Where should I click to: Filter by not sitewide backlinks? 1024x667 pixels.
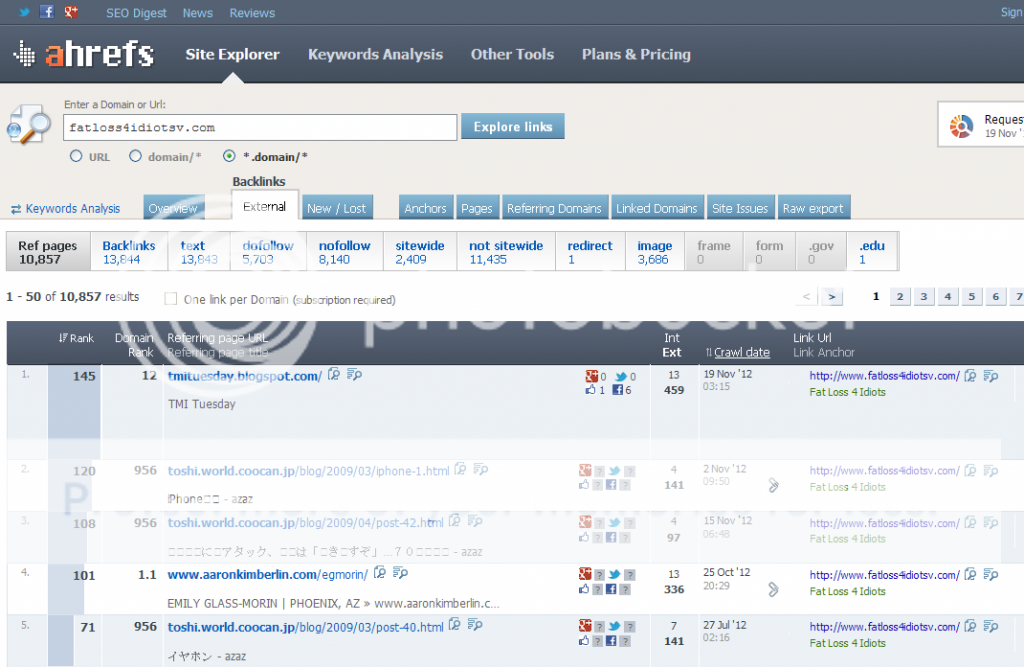(506, 252)
